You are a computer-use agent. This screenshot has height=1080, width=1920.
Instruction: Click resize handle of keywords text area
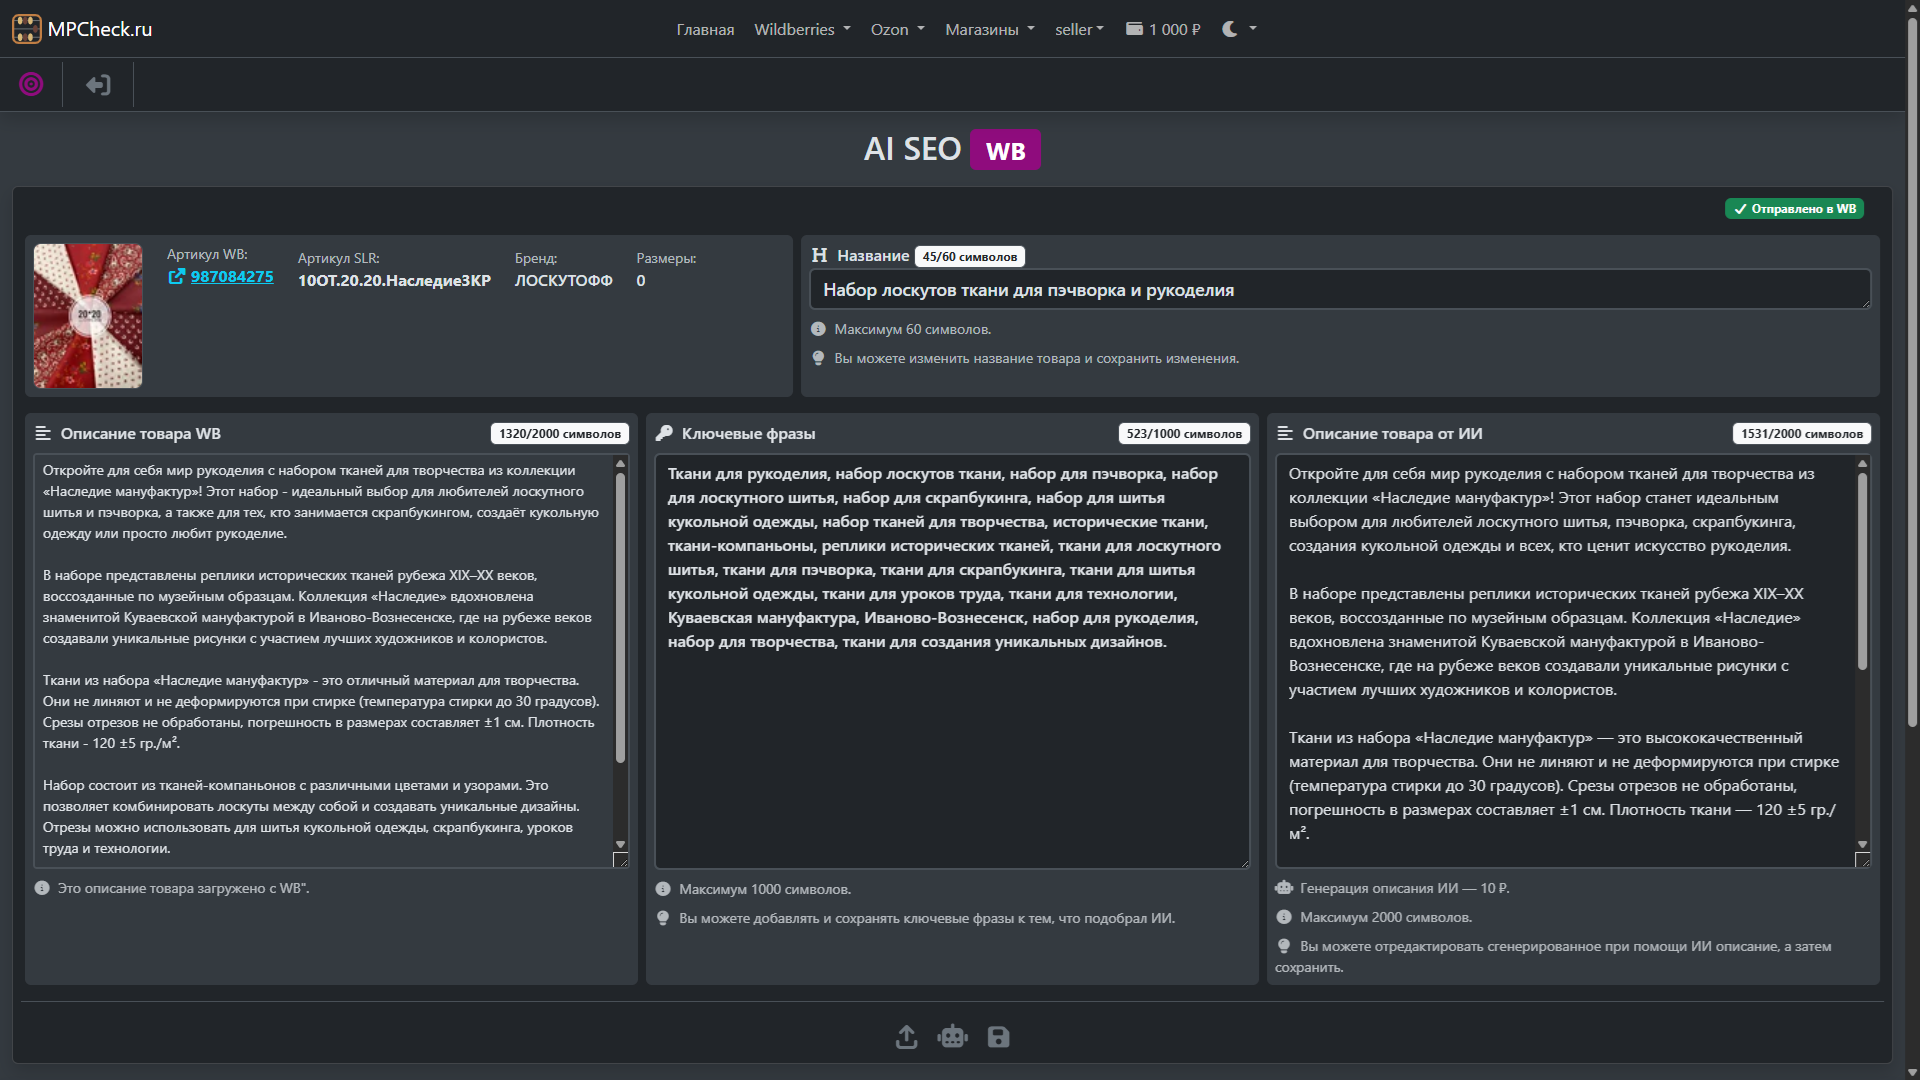1244,863
